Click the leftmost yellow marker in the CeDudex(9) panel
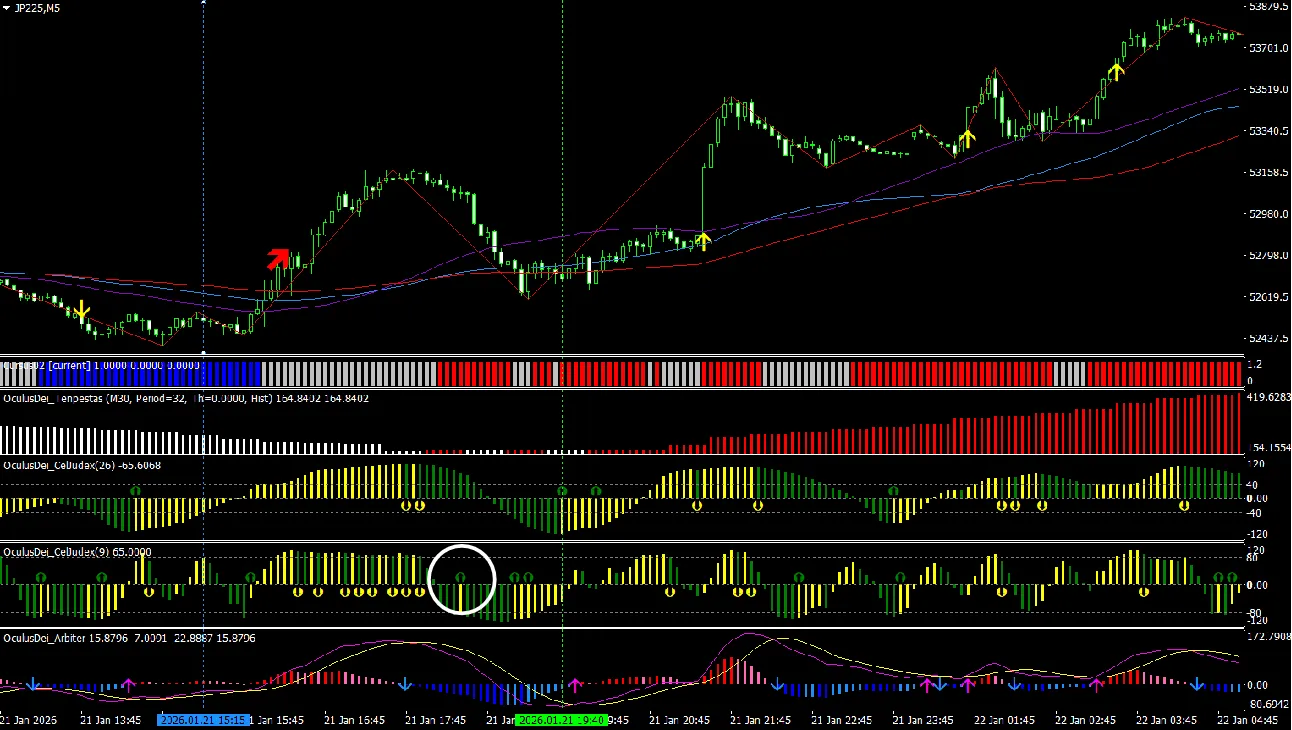Viewport: 1292px width, 730px height. tap(149, 592)
